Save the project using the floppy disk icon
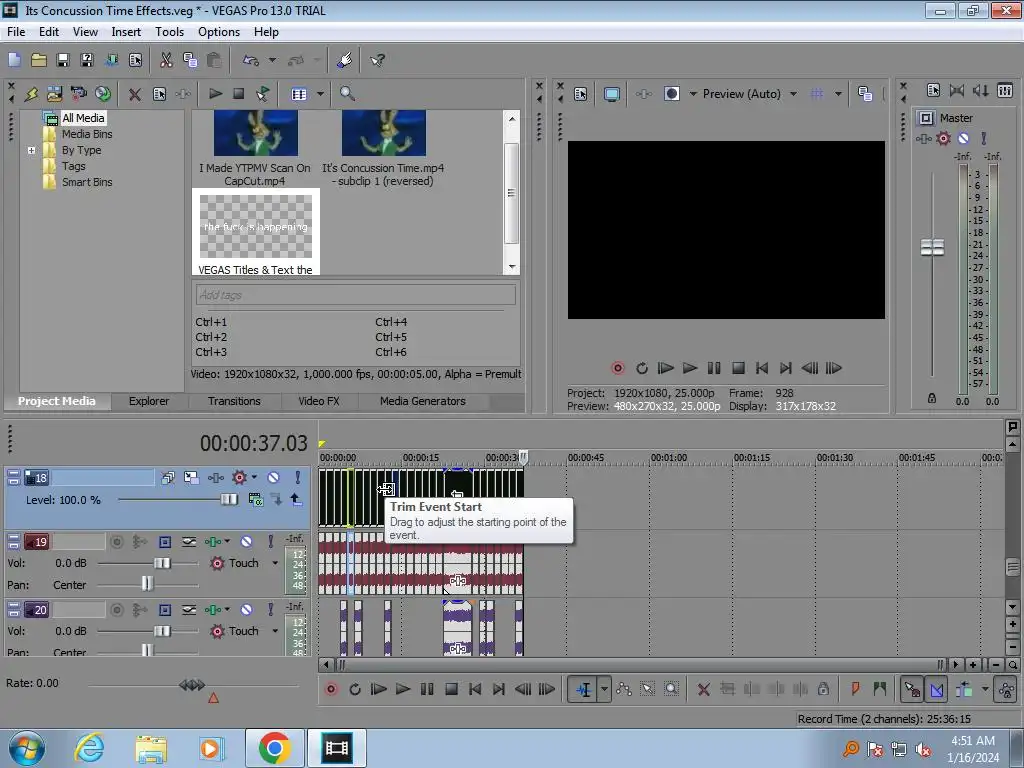1024x768 pixels. coord(63,60)
